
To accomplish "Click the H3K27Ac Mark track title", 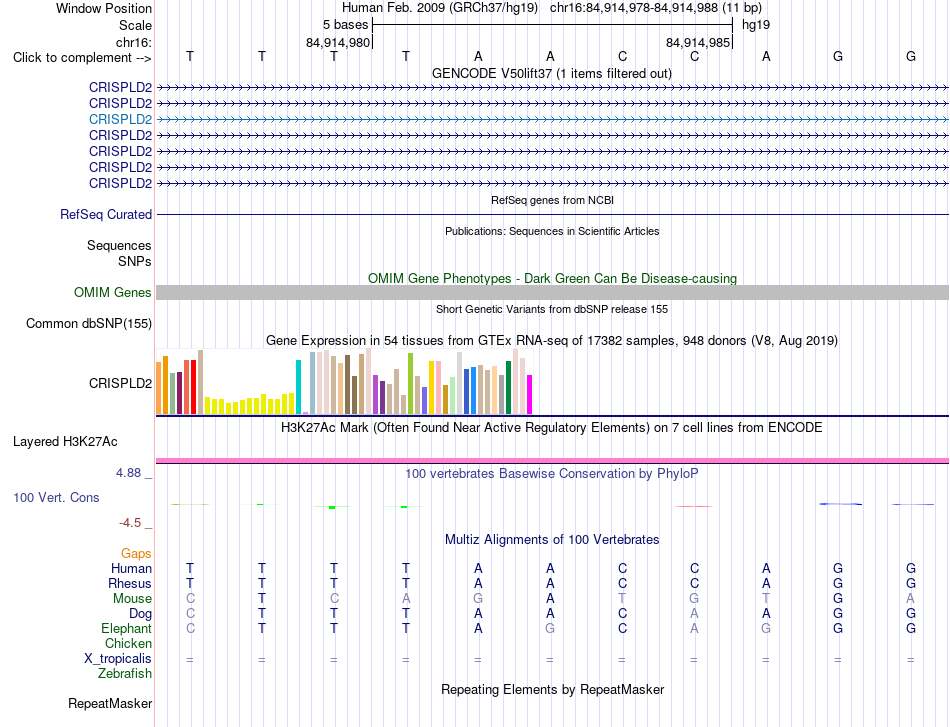I will [x=551, y=428].
